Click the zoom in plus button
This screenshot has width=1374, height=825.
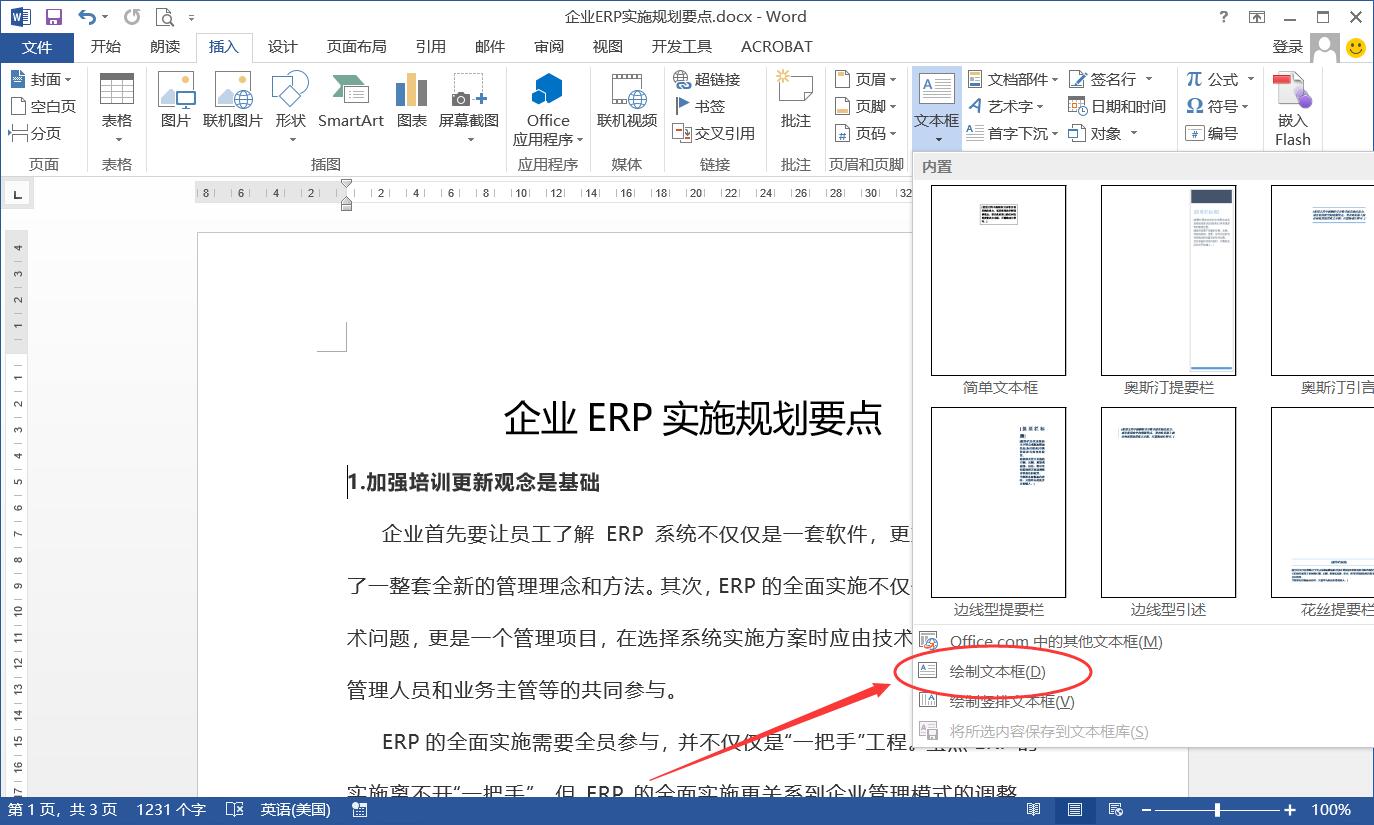pos(1290,810)
